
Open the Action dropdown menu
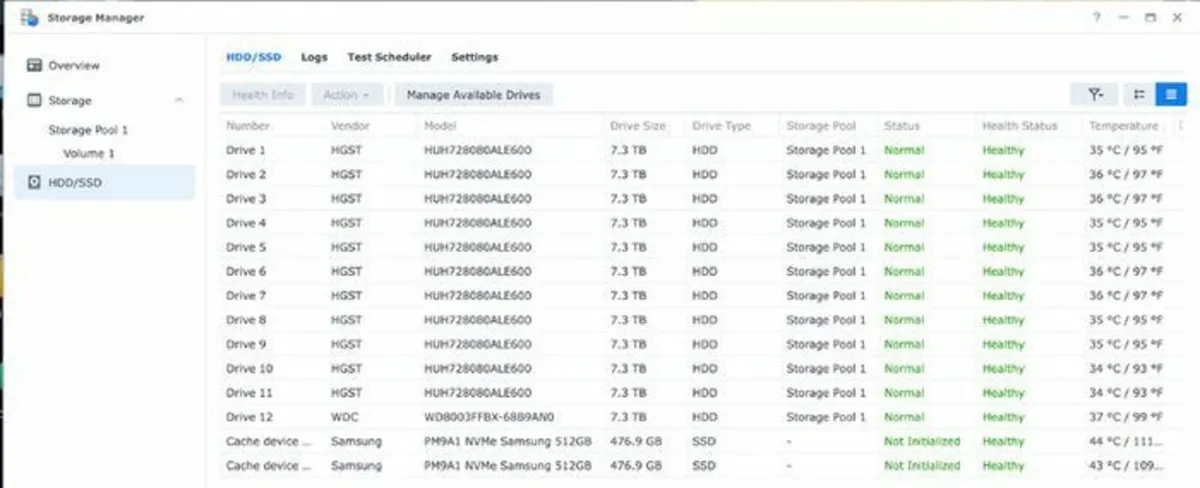click(346, 95)
